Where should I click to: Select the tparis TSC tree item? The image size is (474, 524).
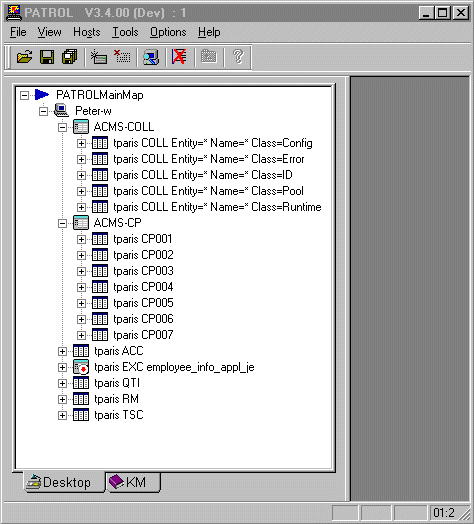119,415
